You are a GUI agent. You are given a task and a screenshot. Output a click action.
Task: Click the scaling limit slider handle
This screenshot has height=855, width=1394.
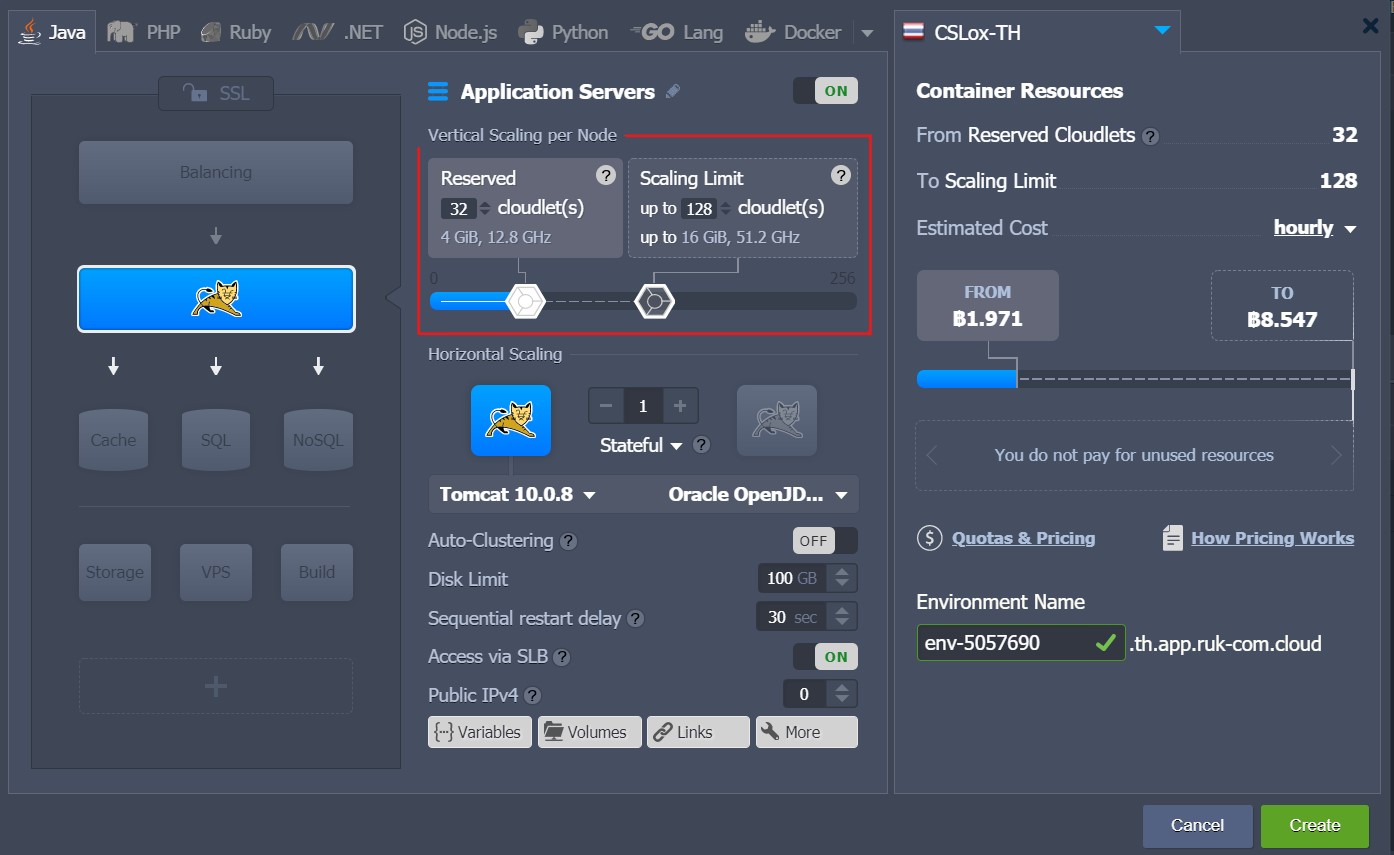(x=654, y=300)
